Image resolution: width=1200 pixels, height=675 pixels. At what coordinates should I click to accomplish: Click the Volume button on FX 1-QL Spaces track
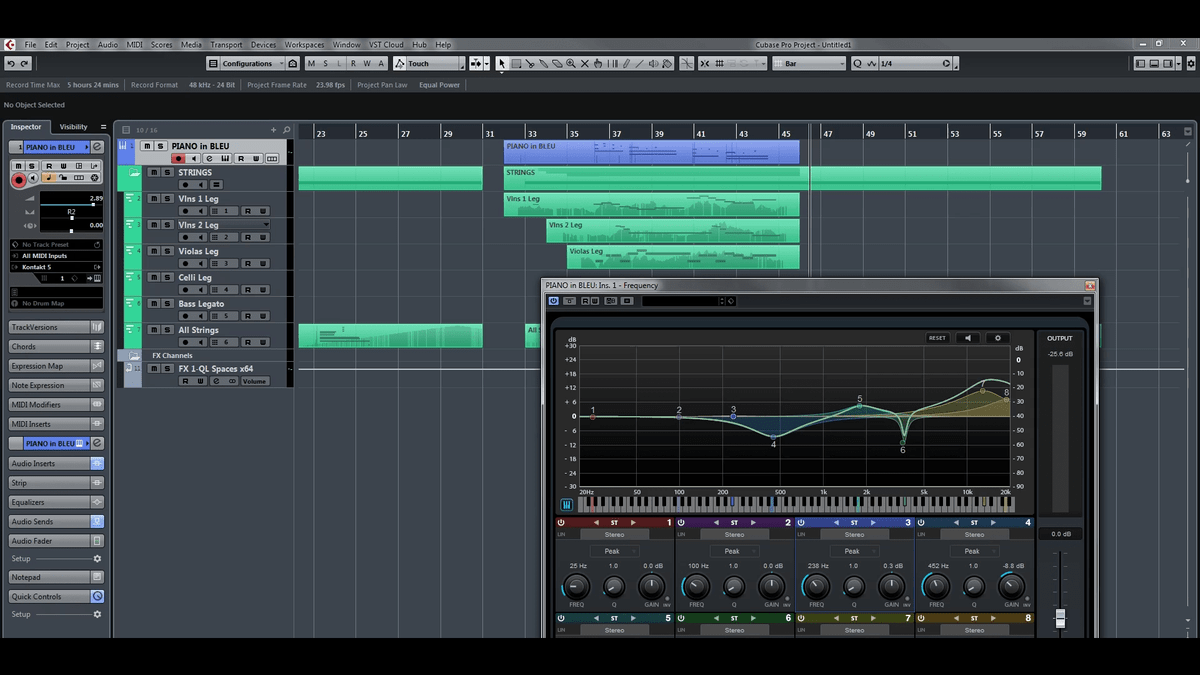pyautogui.click(x=254, y=381)
